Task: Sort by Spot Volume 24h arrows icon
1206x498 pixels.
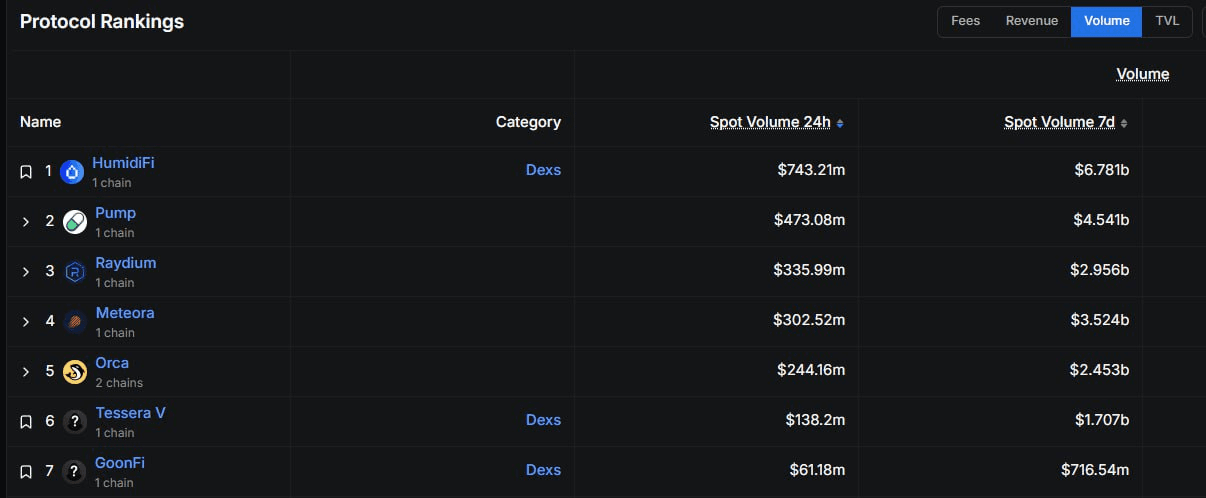Action: [840, 123]
